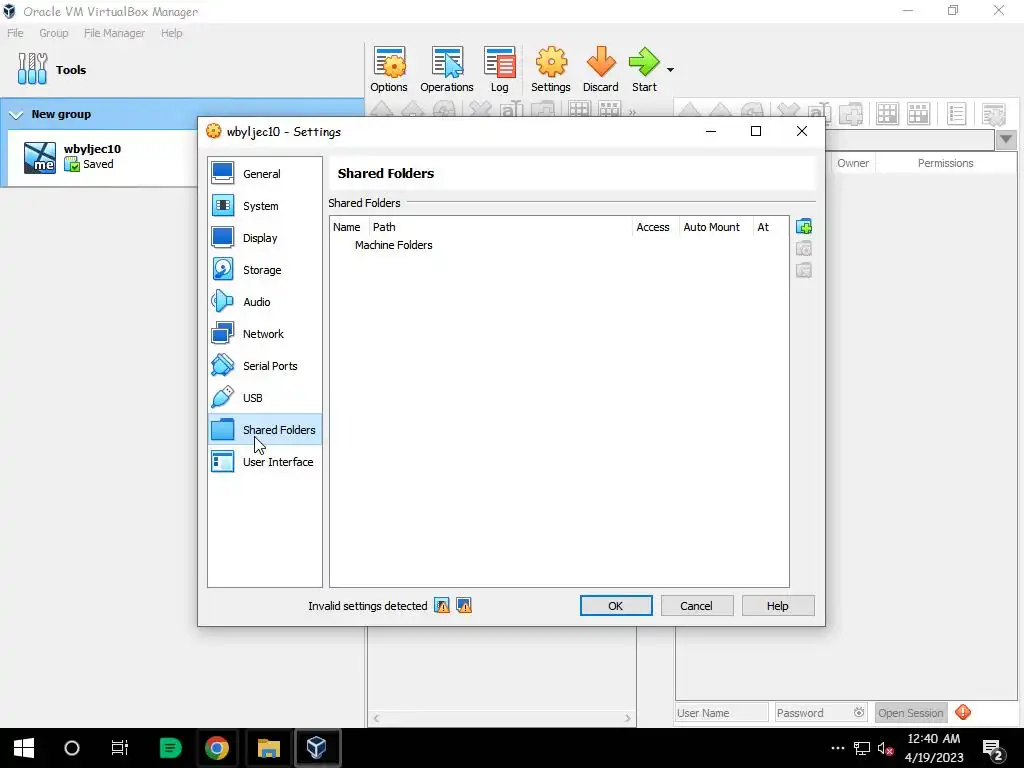Toggle password visibility icon

[x=859, y=712]
